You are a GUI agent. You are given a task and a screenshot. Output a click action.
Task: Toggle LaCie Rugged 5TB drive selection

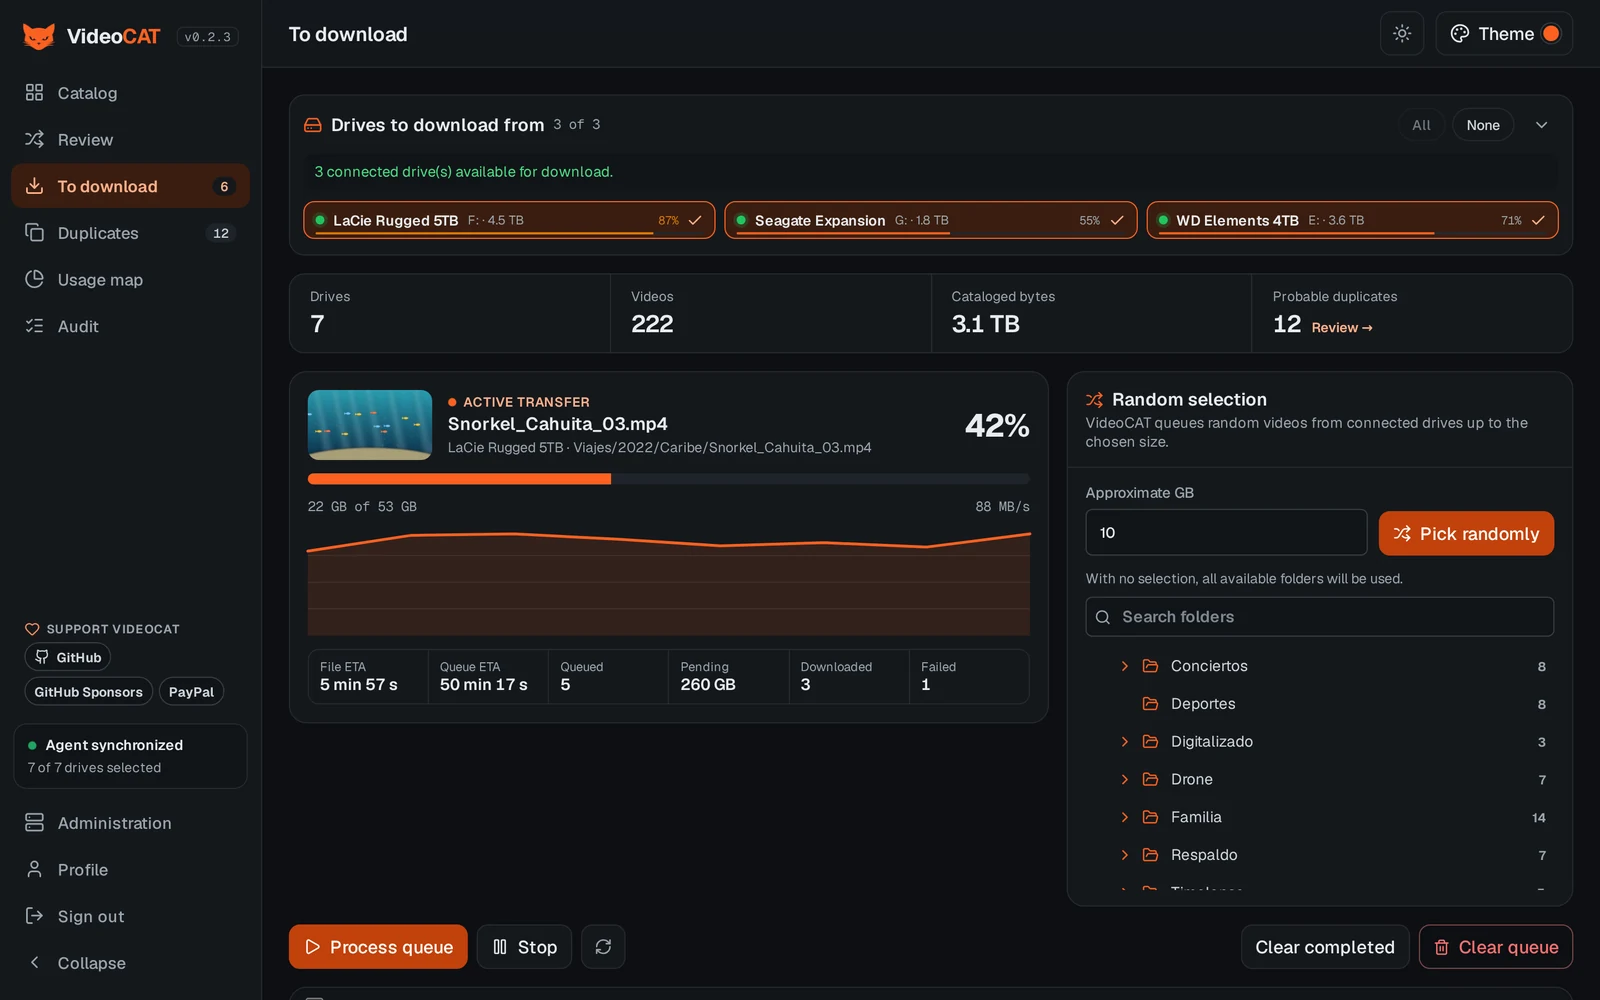(x=509, y=220)
